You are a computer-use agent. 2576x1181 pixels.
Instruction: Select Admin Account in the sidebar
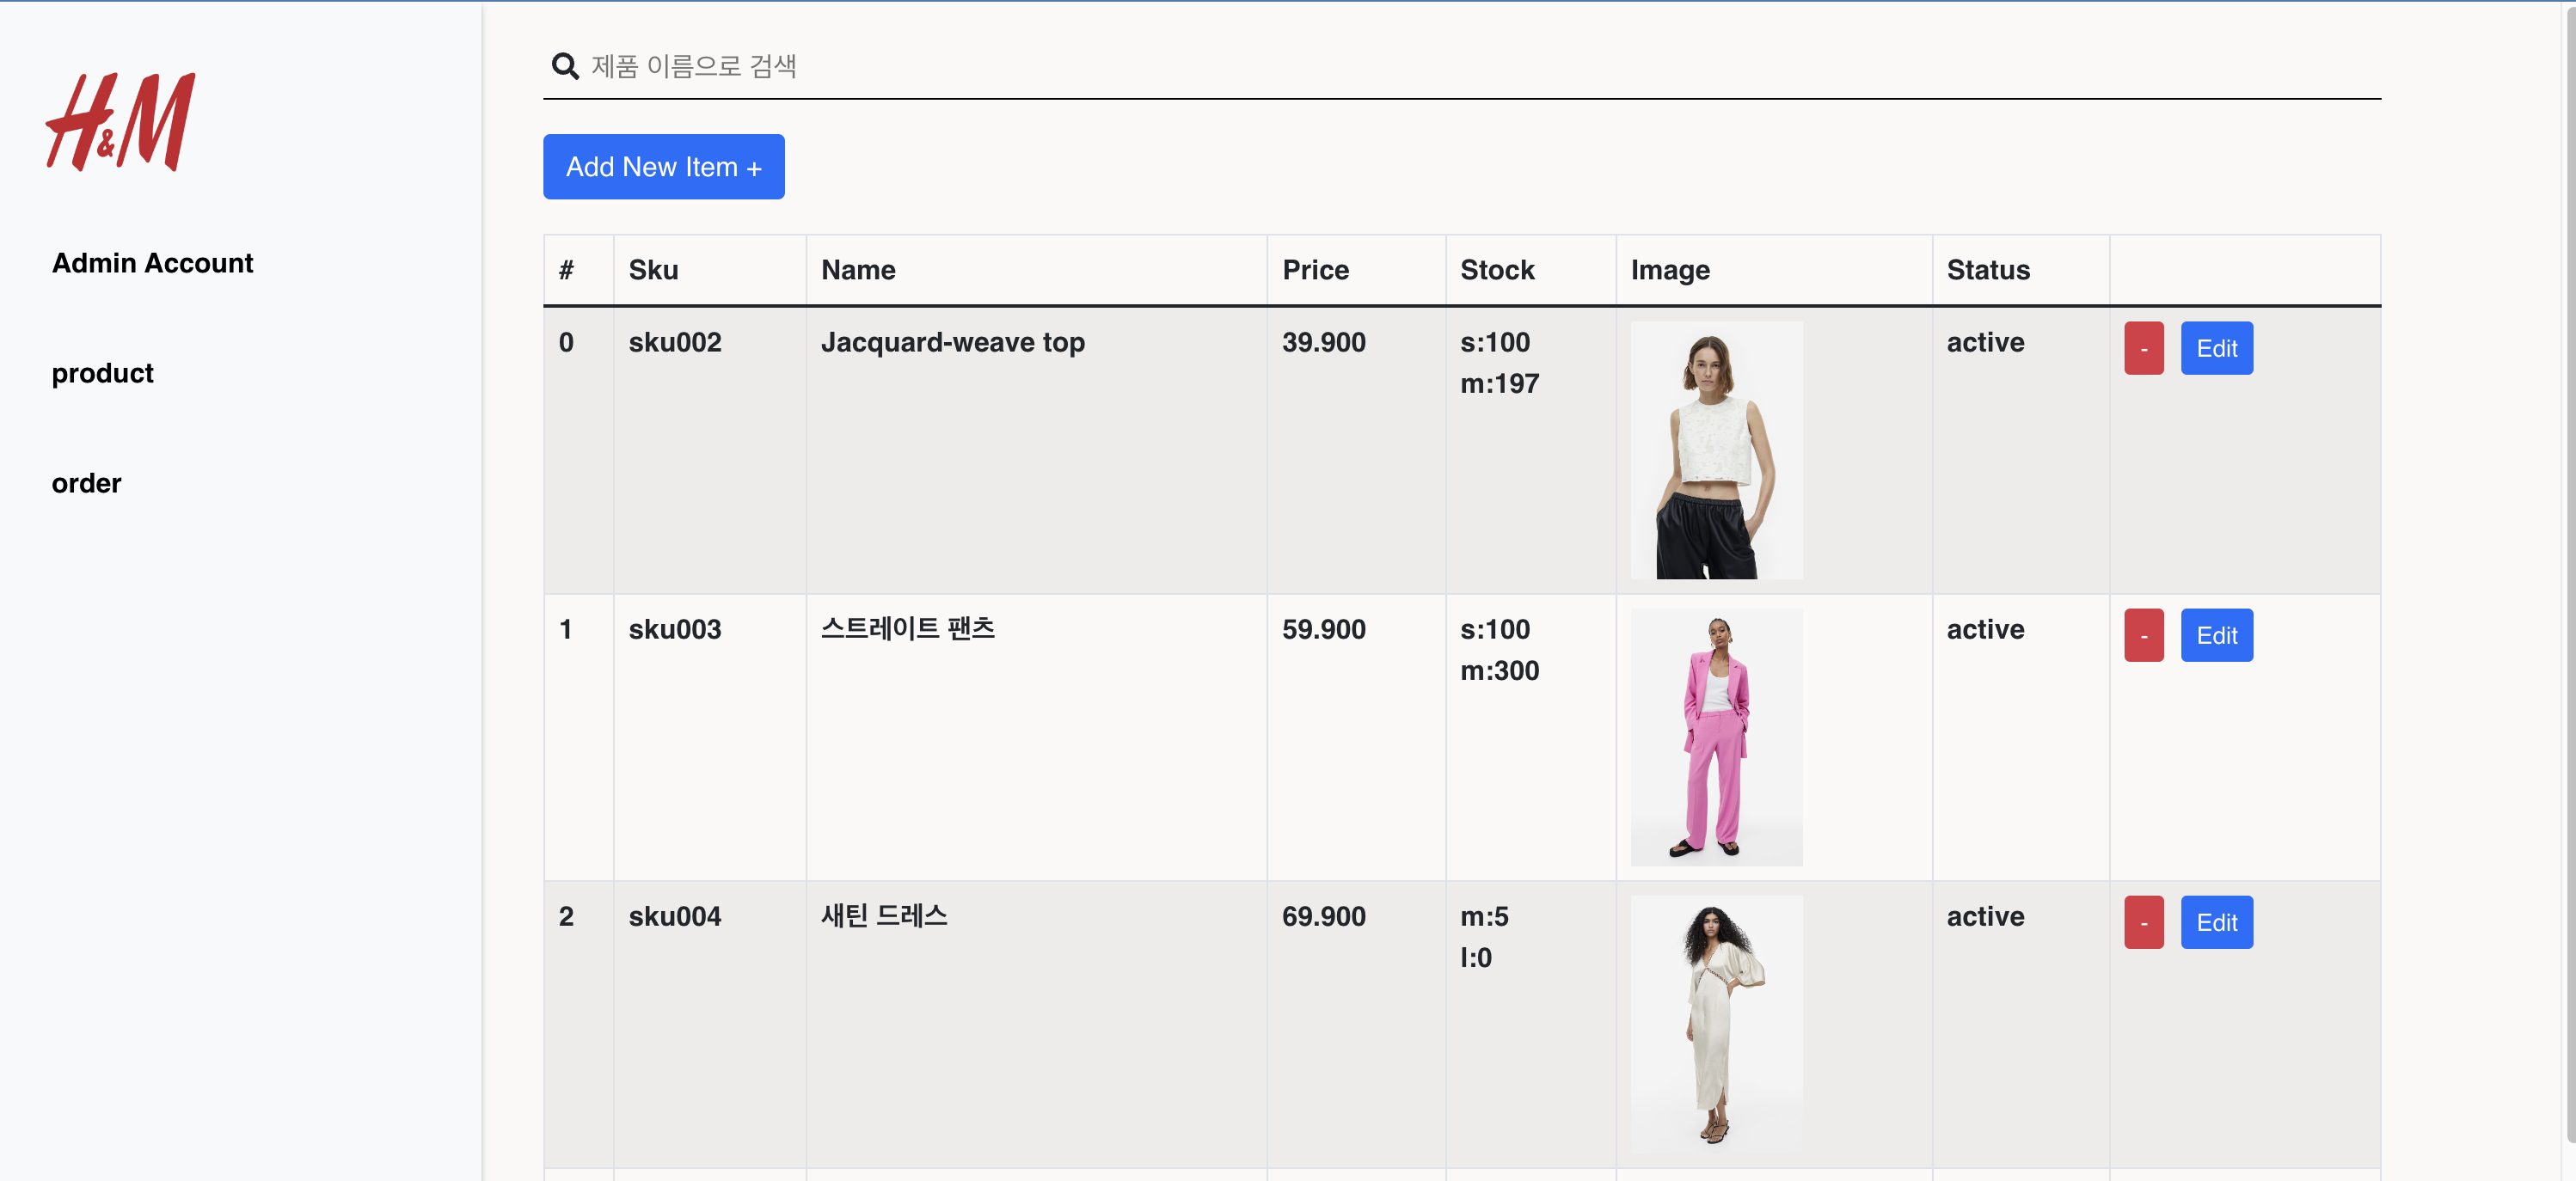(x=152, y=263)
